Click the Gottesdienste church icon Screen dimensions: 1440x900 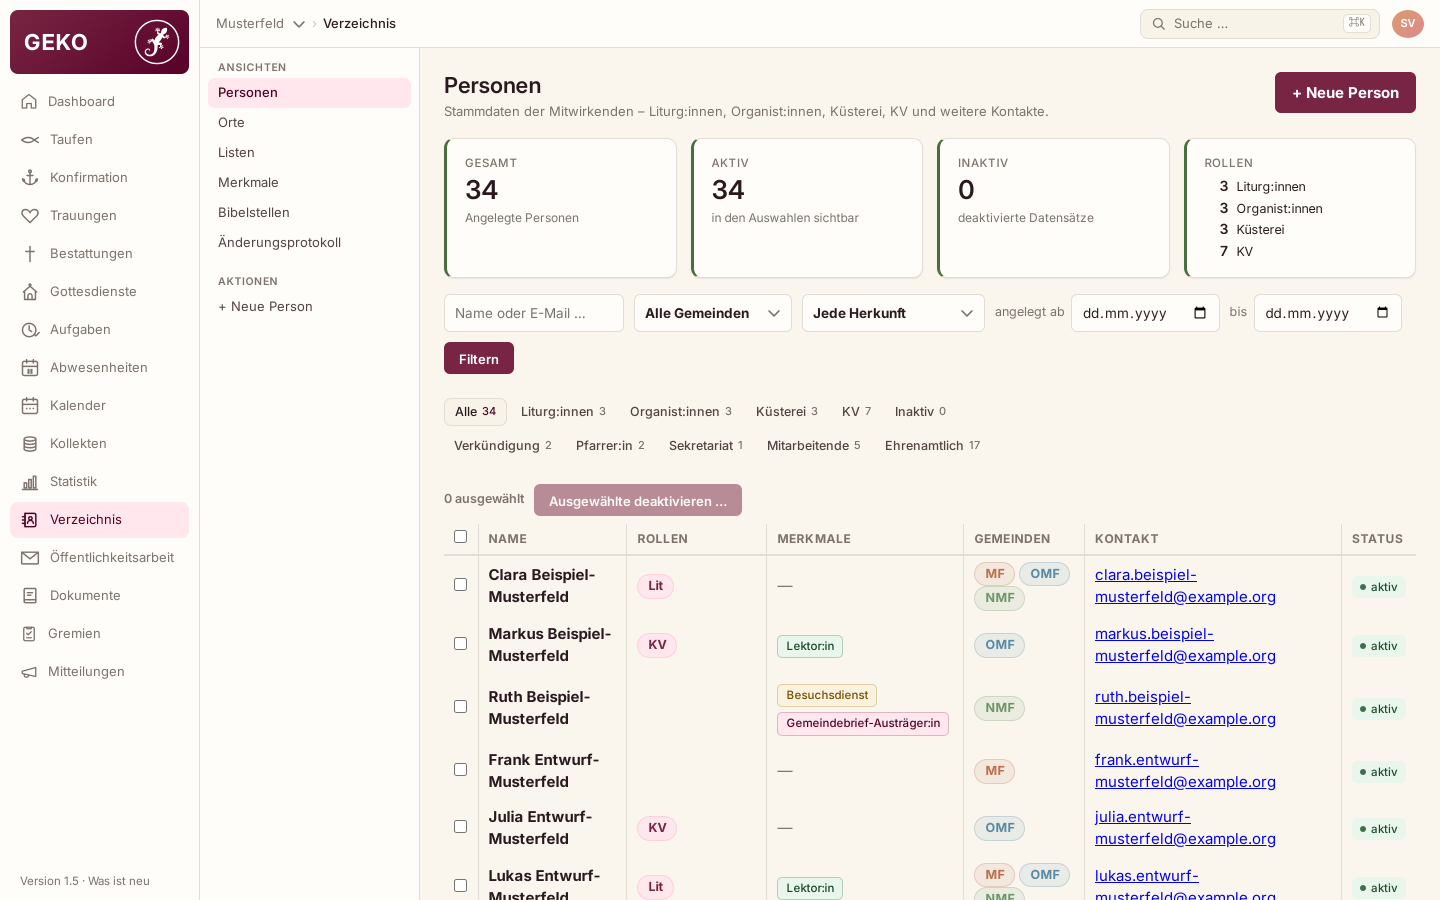tap(30, 291)
